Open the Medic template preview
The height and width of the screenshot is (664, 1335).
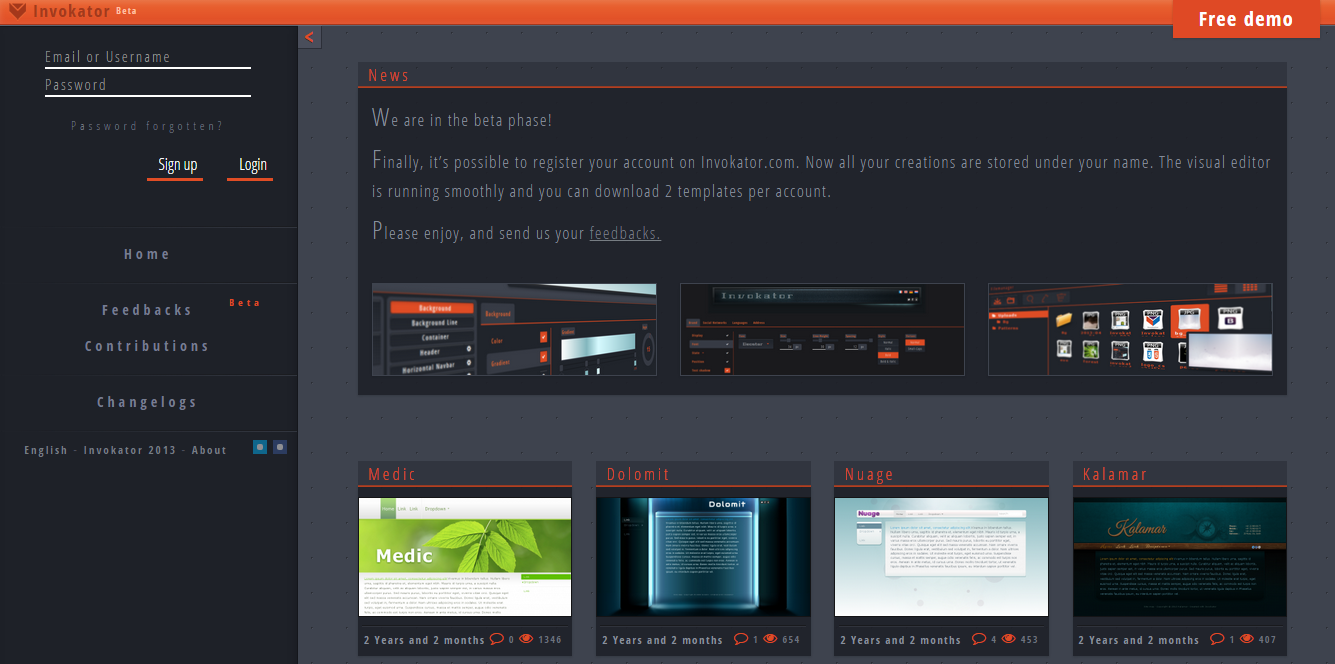coord(465,557)
